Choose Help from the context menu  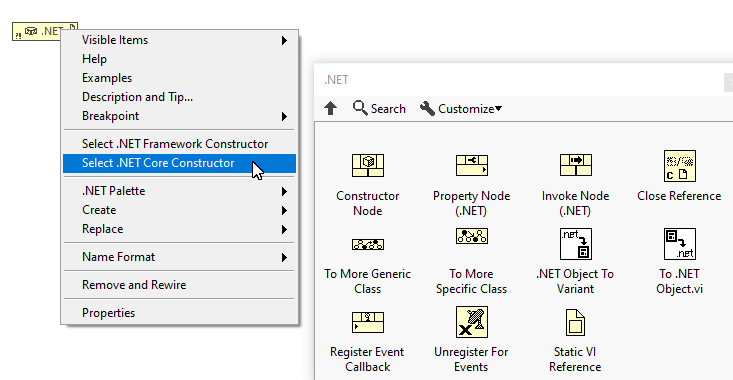(x=180, y=59)
